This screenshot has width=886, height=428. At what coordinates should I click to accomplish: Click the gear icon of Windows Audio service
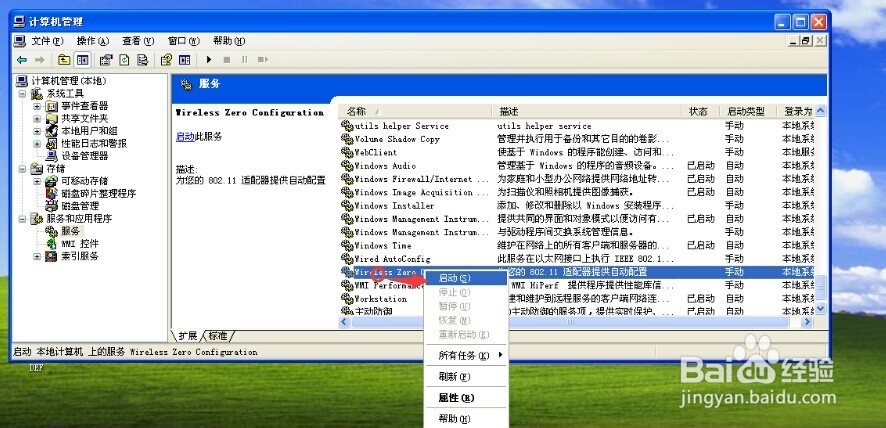(347, 166)
